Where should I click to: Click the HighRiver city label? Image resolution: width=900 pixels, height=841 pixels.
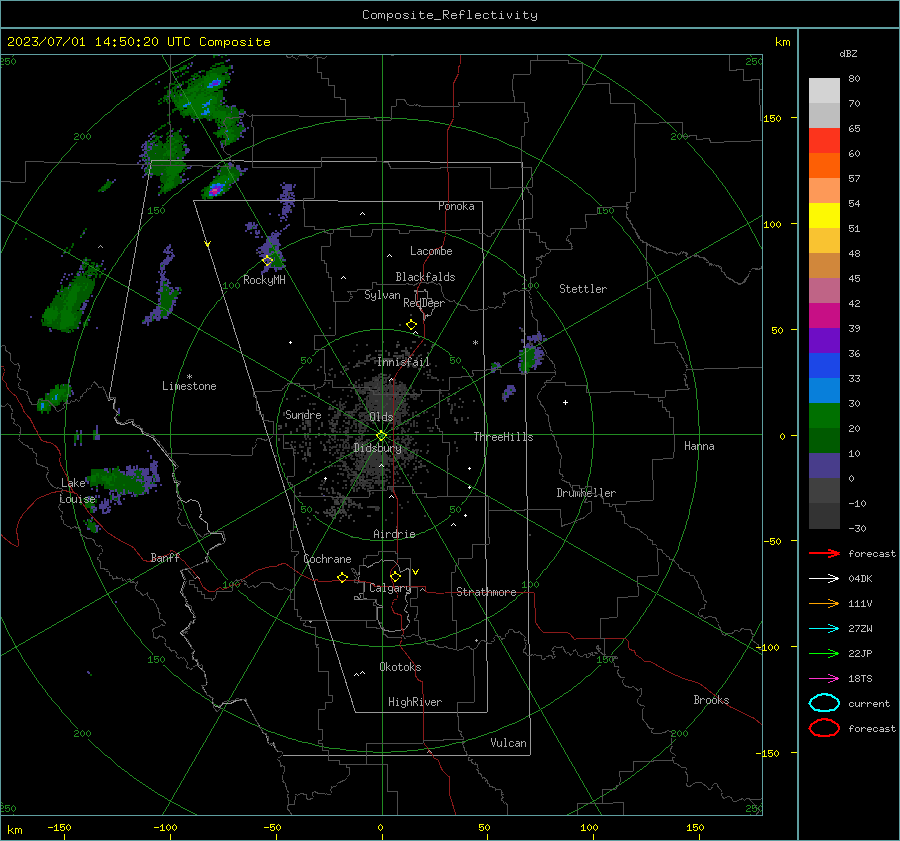[x=415, y=702]
